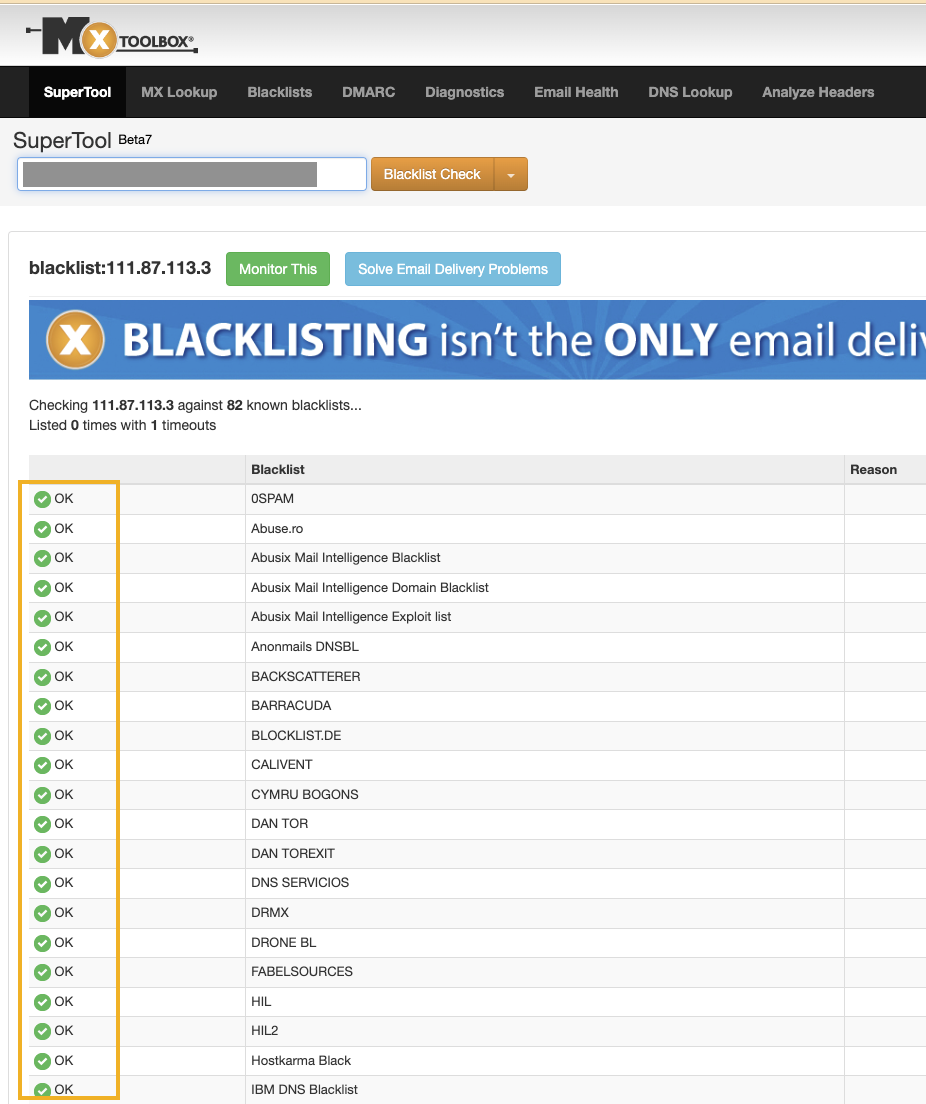This screenshot has height=1104, width=926.
Task: Click OK check icon for Abusix Domain Blacklist
Action: (x=42, y=588)
